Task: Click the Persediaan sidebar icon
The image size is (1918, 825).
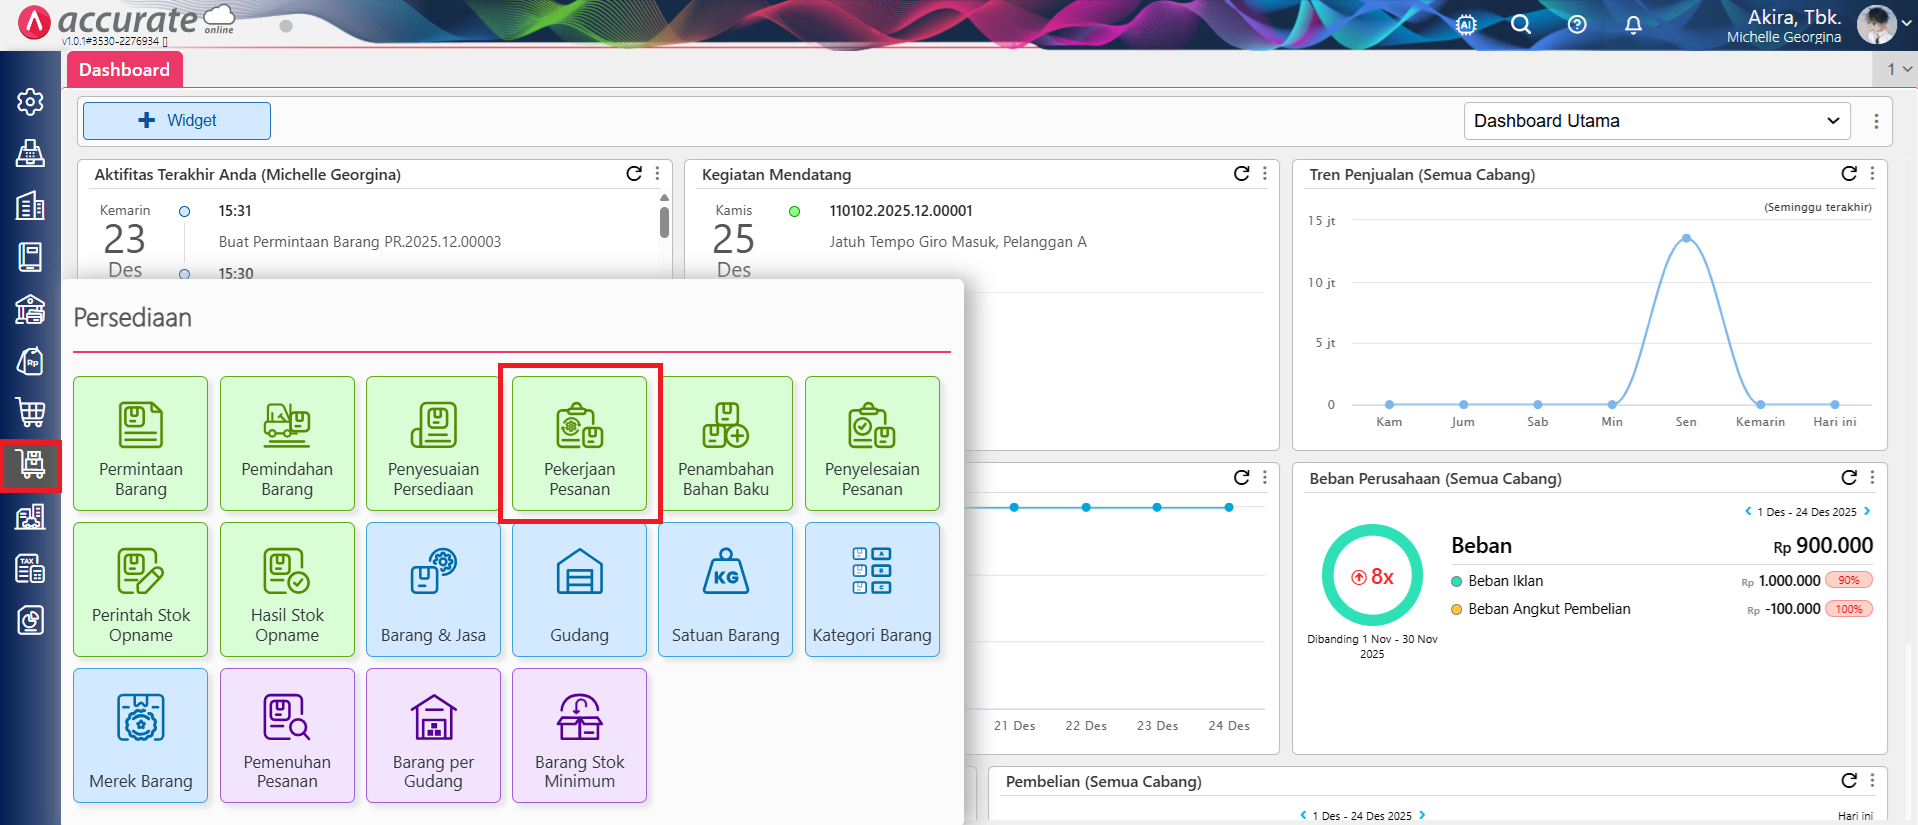Action: click(30, 465)
